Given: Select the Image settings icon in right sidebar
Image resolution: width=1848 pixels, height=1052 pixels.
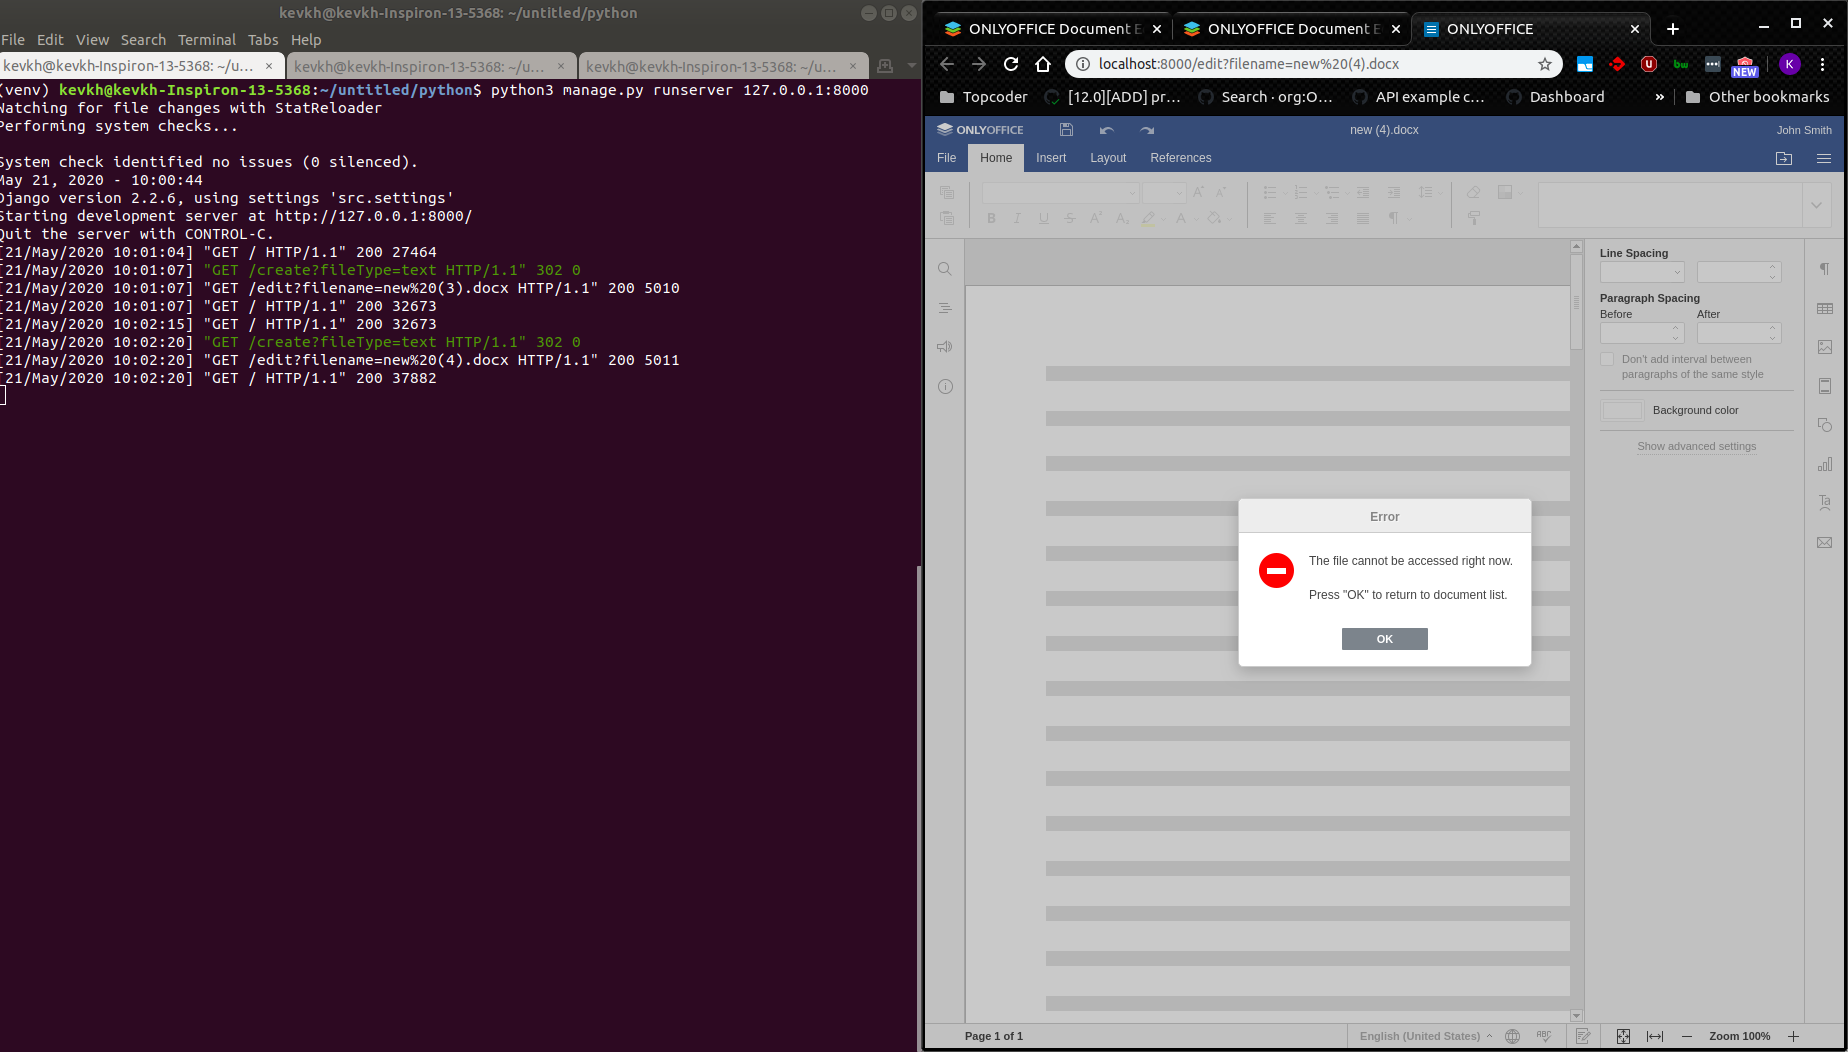Looking at the screenshot, I should [1825, 346].
